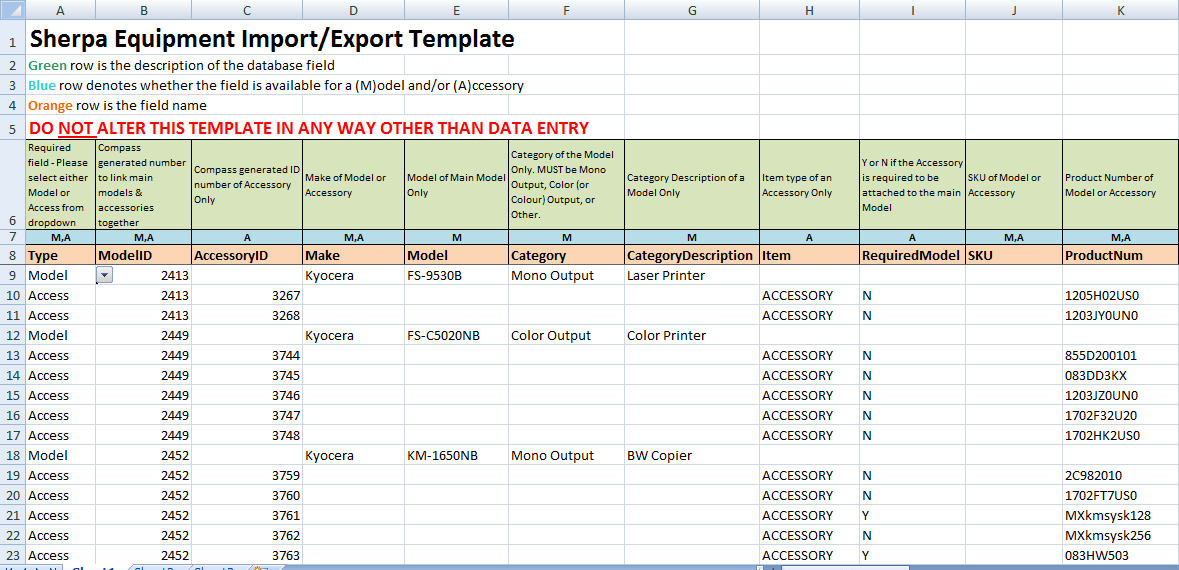
Task: Click AccessoryID cell '3744'
Action: [x=247, y=356]
